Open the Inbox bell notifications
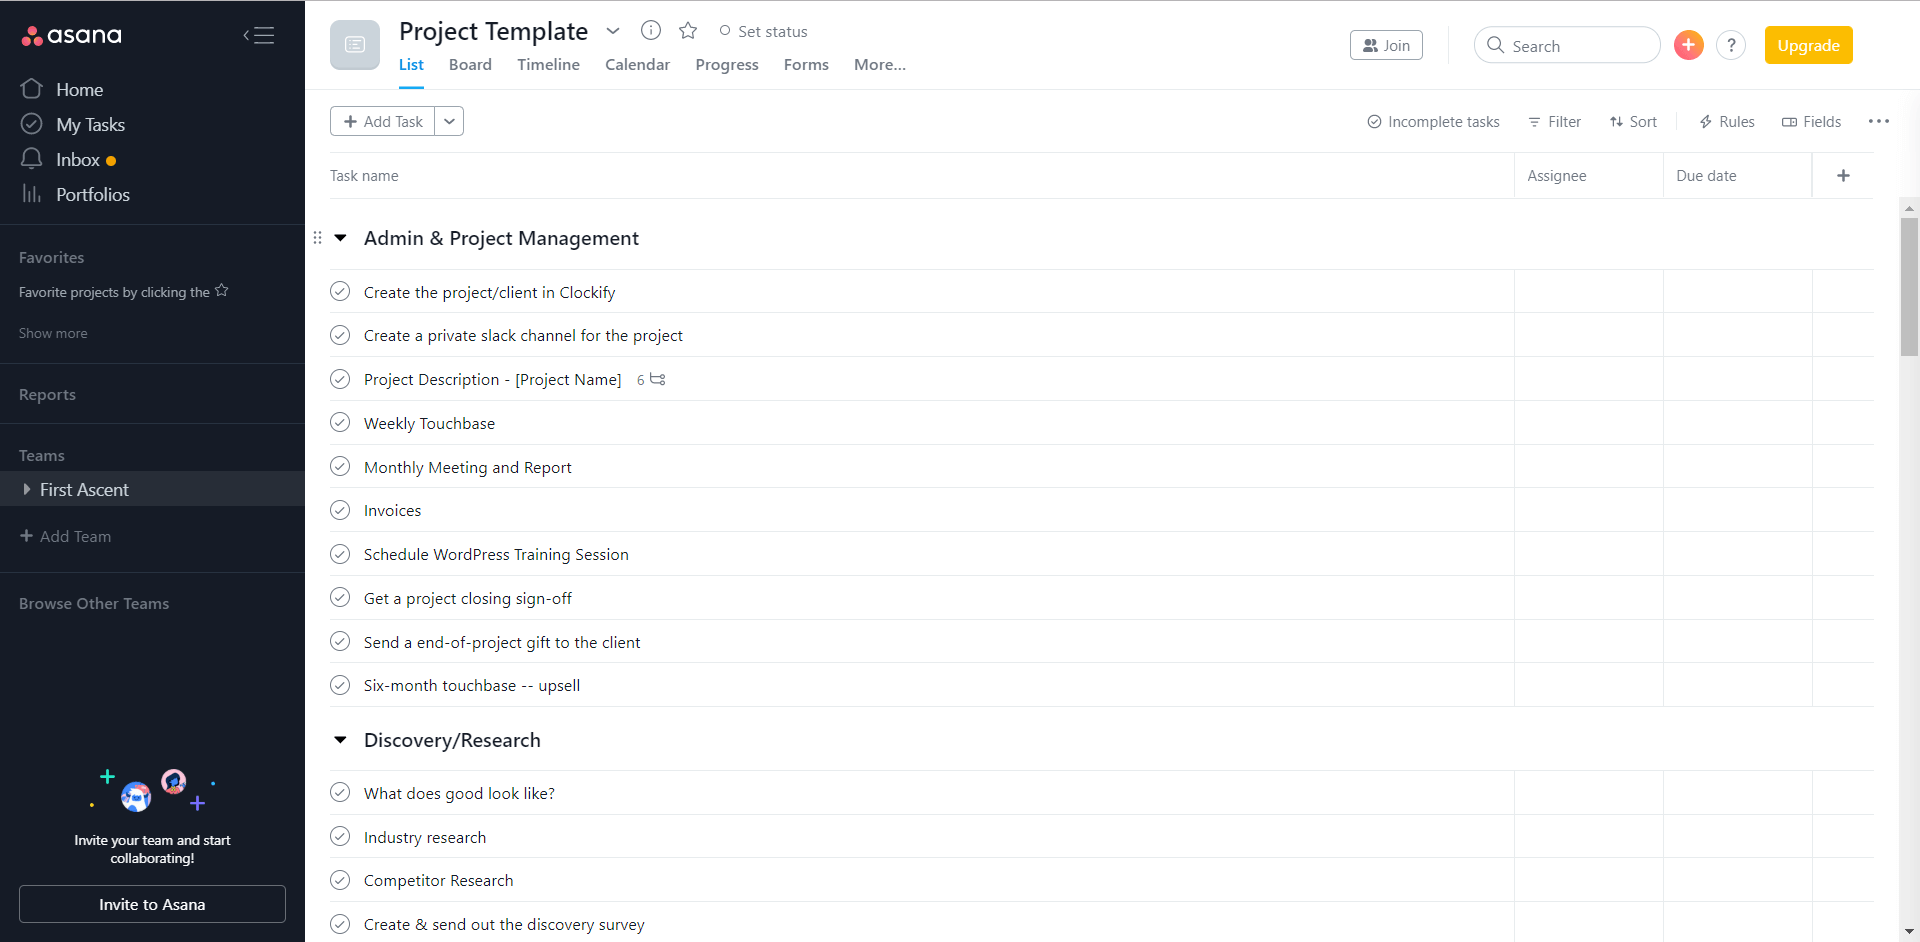This screenshot has width=1920, height=942. (32, 160)
